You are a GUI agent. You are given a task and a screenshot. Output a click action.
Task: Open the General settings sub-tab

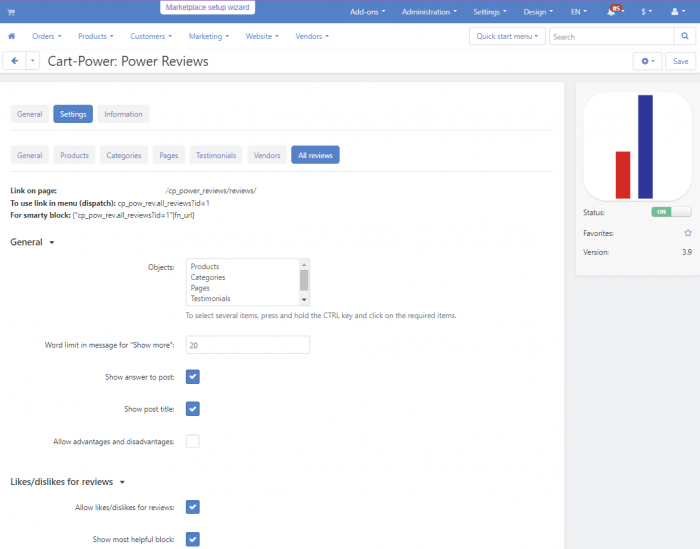[x=29, y=155]
